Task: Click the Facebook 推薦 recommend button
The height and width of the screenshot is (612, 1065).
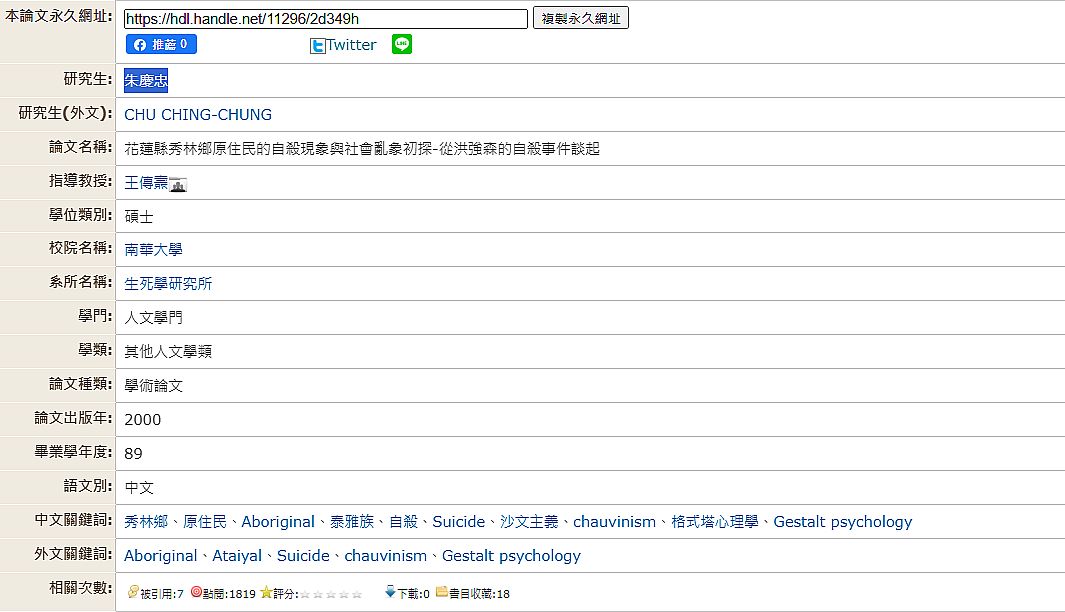Action: (x=161, y=44)
